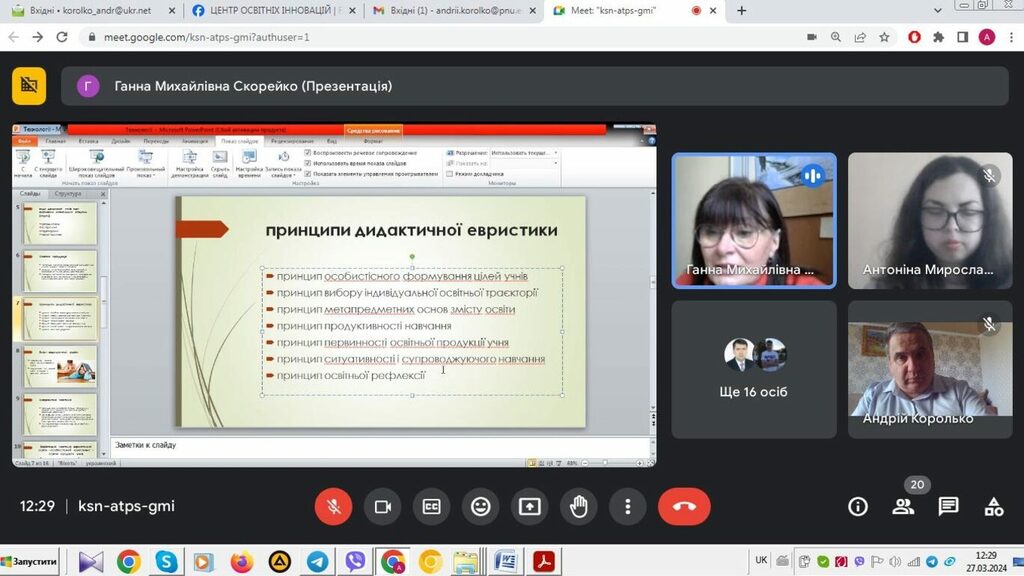Show the participants list

click(x=903, y=506)
